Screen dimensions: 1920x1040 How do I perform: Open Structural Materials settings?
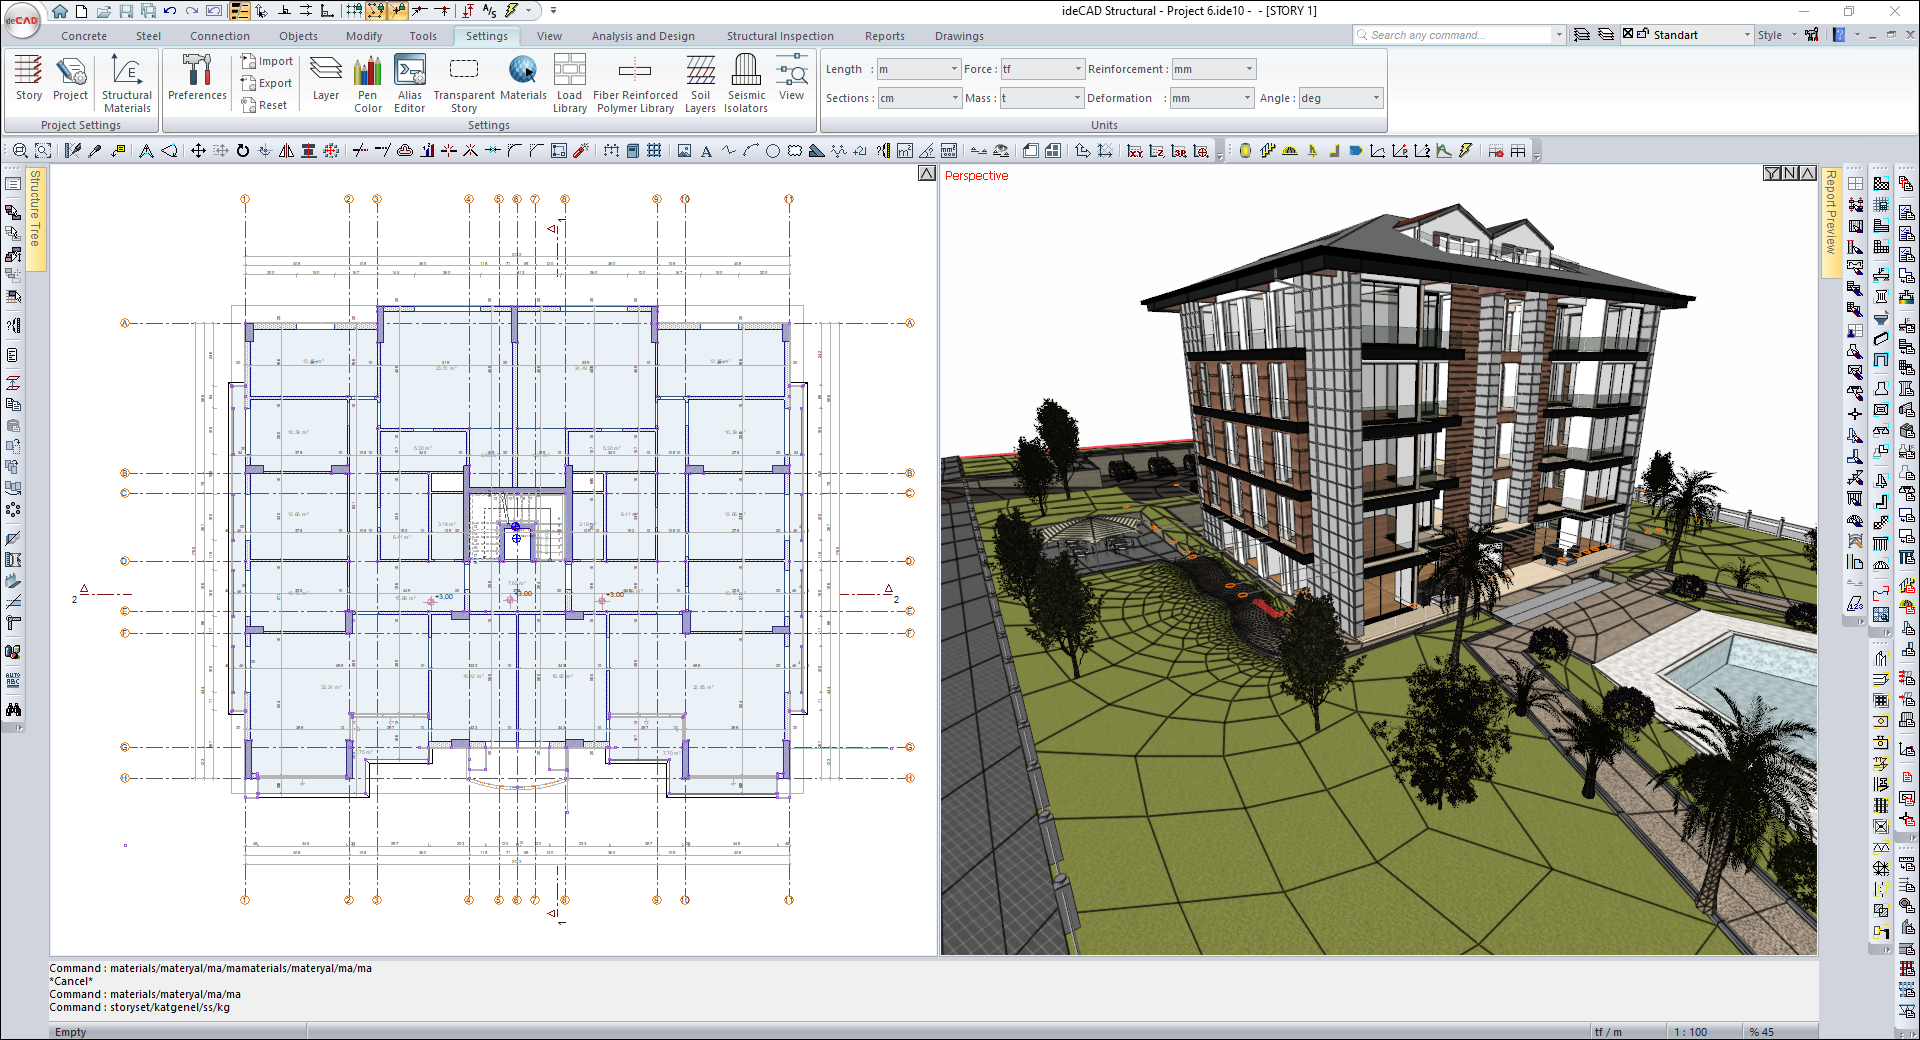[x=127, y=82]
